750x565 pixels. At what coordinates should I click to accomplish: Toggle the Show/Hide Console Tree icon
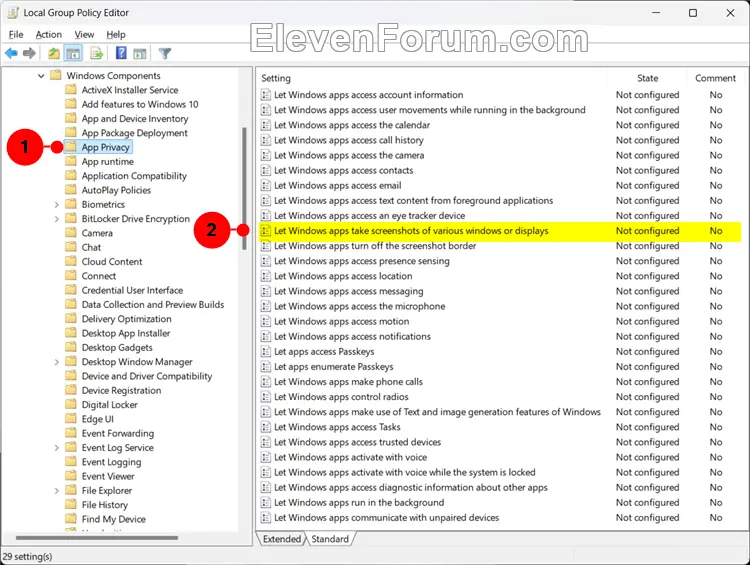pos(73,54)
